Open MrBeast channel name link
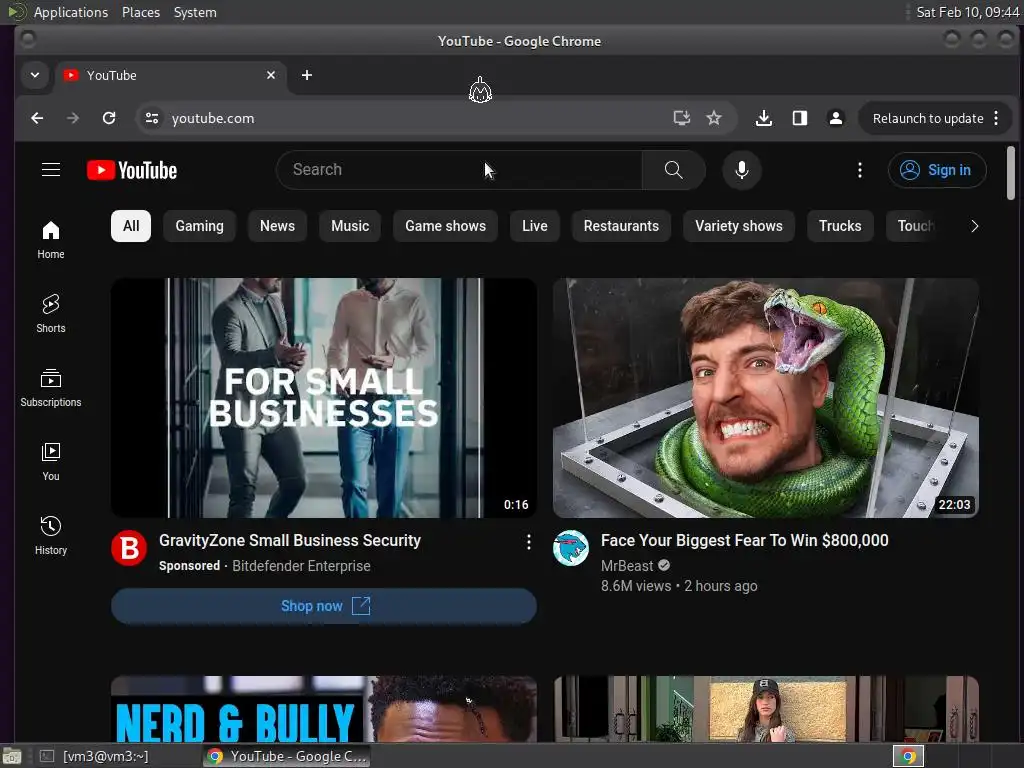The image size is (1024, 768). coord(627,566)
